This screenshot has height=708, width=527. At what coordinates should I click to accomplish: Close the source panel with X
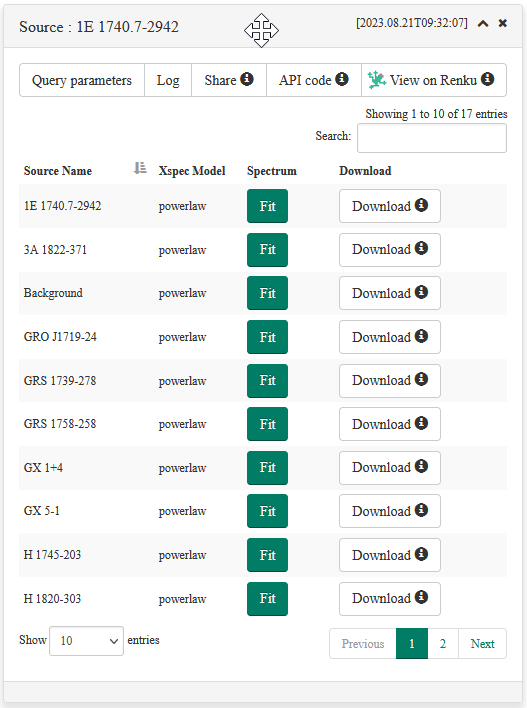click(x=503, y=23)
